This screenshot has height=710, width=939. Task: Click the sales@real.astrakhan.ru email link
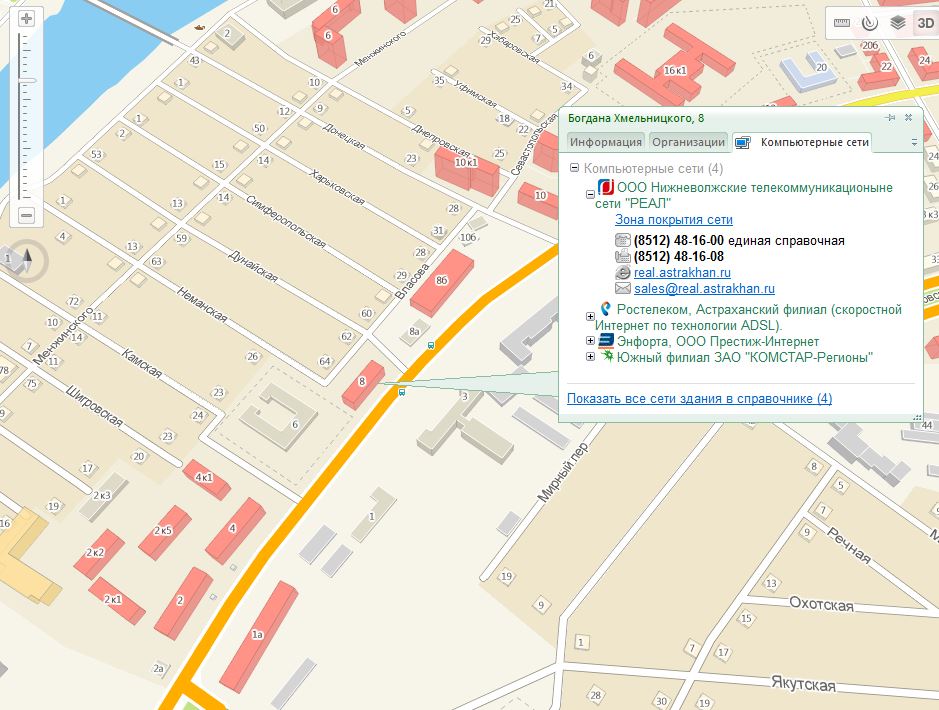(704, 289)
